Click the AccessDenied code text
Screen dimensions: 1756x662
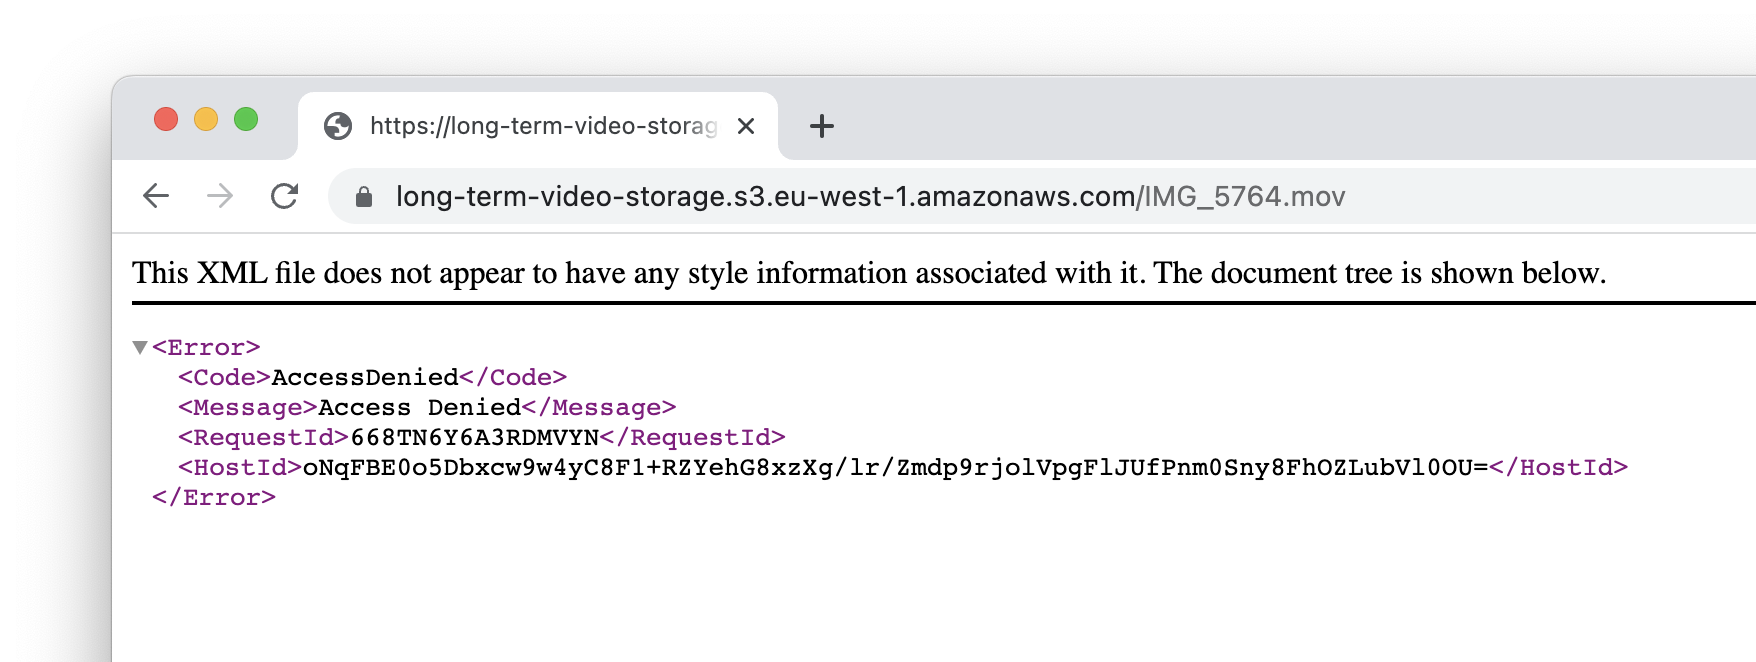pos(365,378)
